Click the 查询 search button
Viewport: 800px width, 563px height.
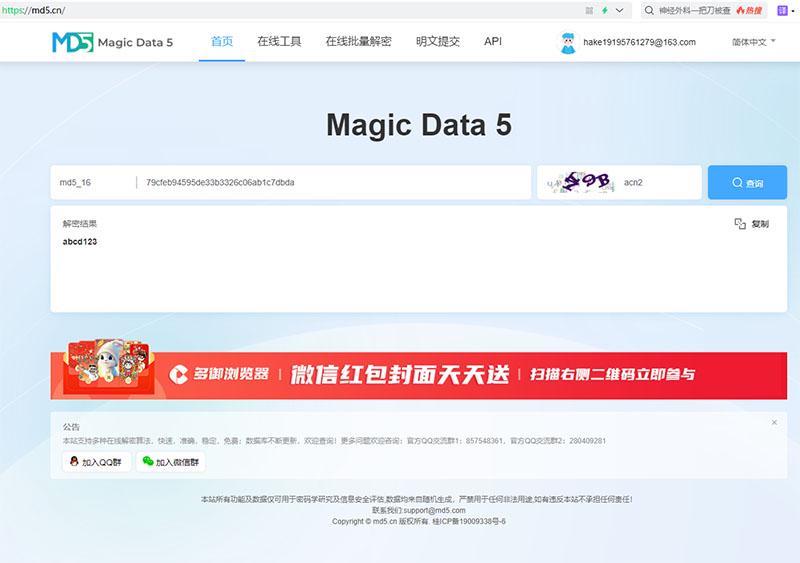click(x=747, y=182)
